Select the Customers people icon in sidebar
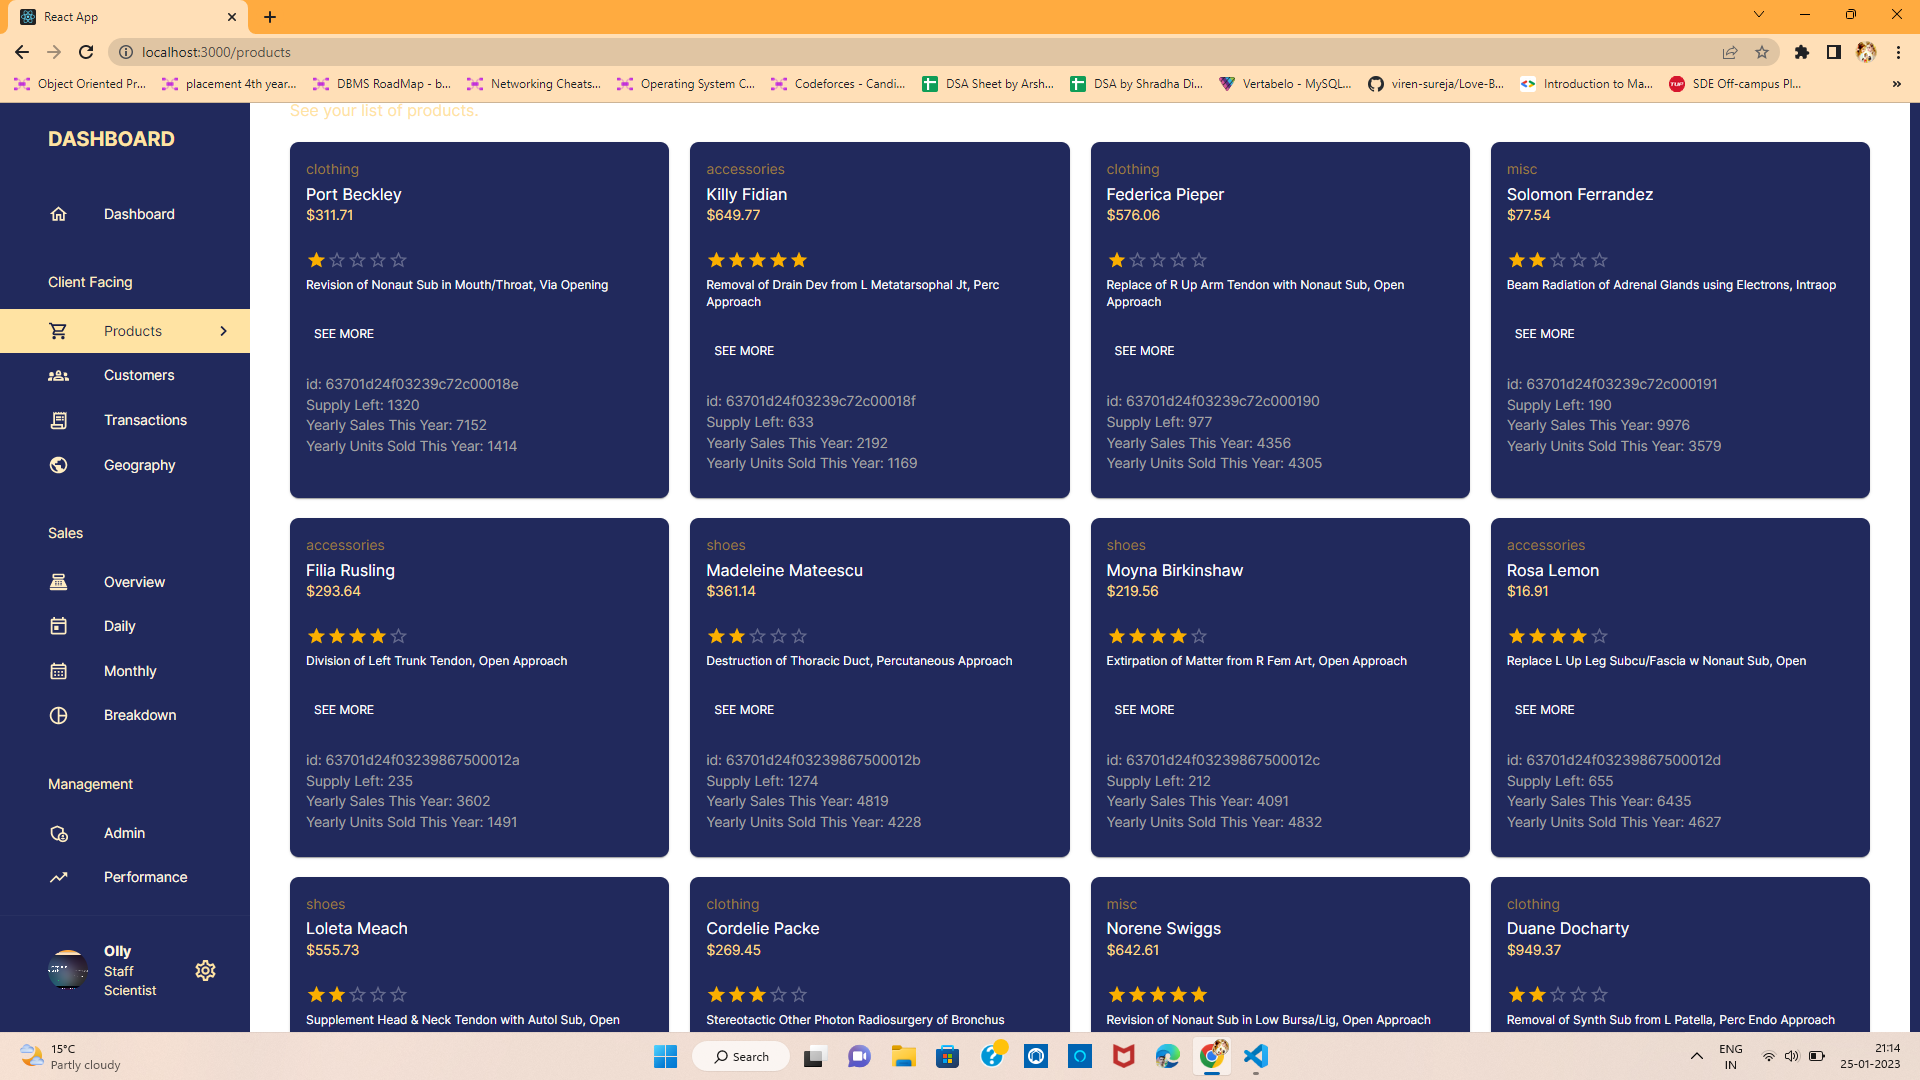The height and width of the screenshot is (1080, 1920). tap(58, 375)
